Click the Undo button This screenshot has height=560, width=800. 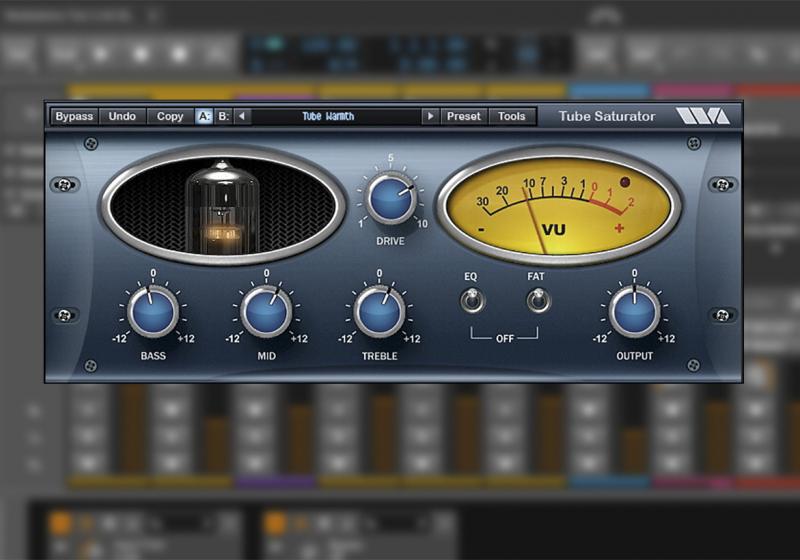coord(122,116)
